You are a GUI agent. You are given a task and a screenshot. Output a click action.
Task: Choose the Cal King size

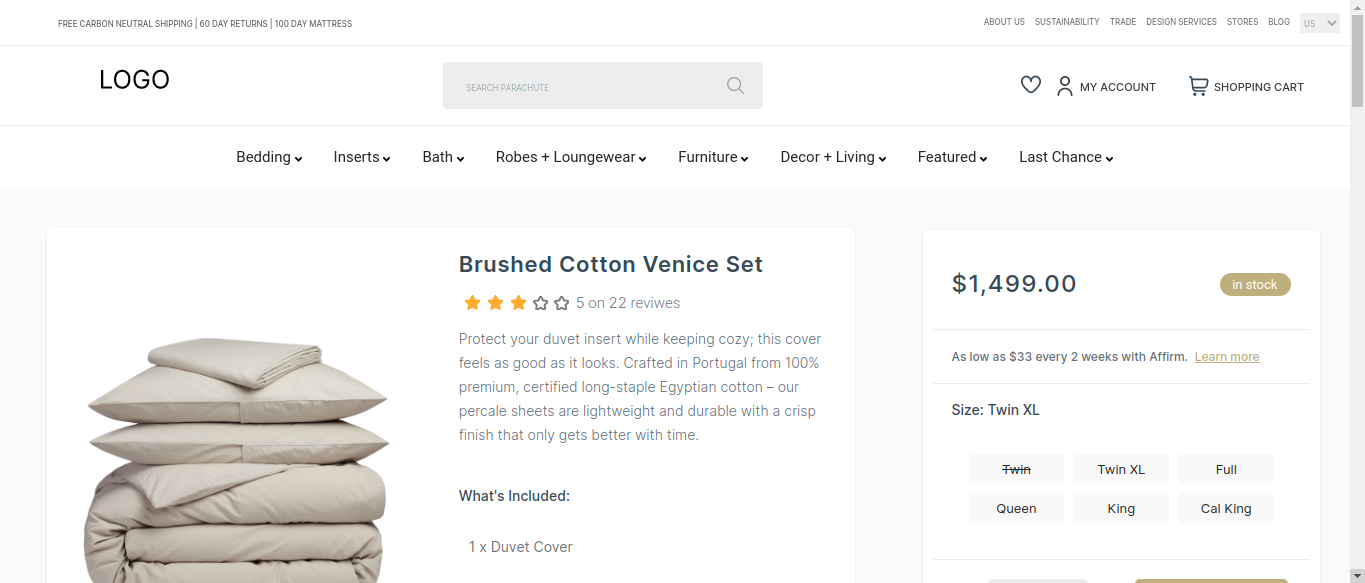click(1226, 509)
